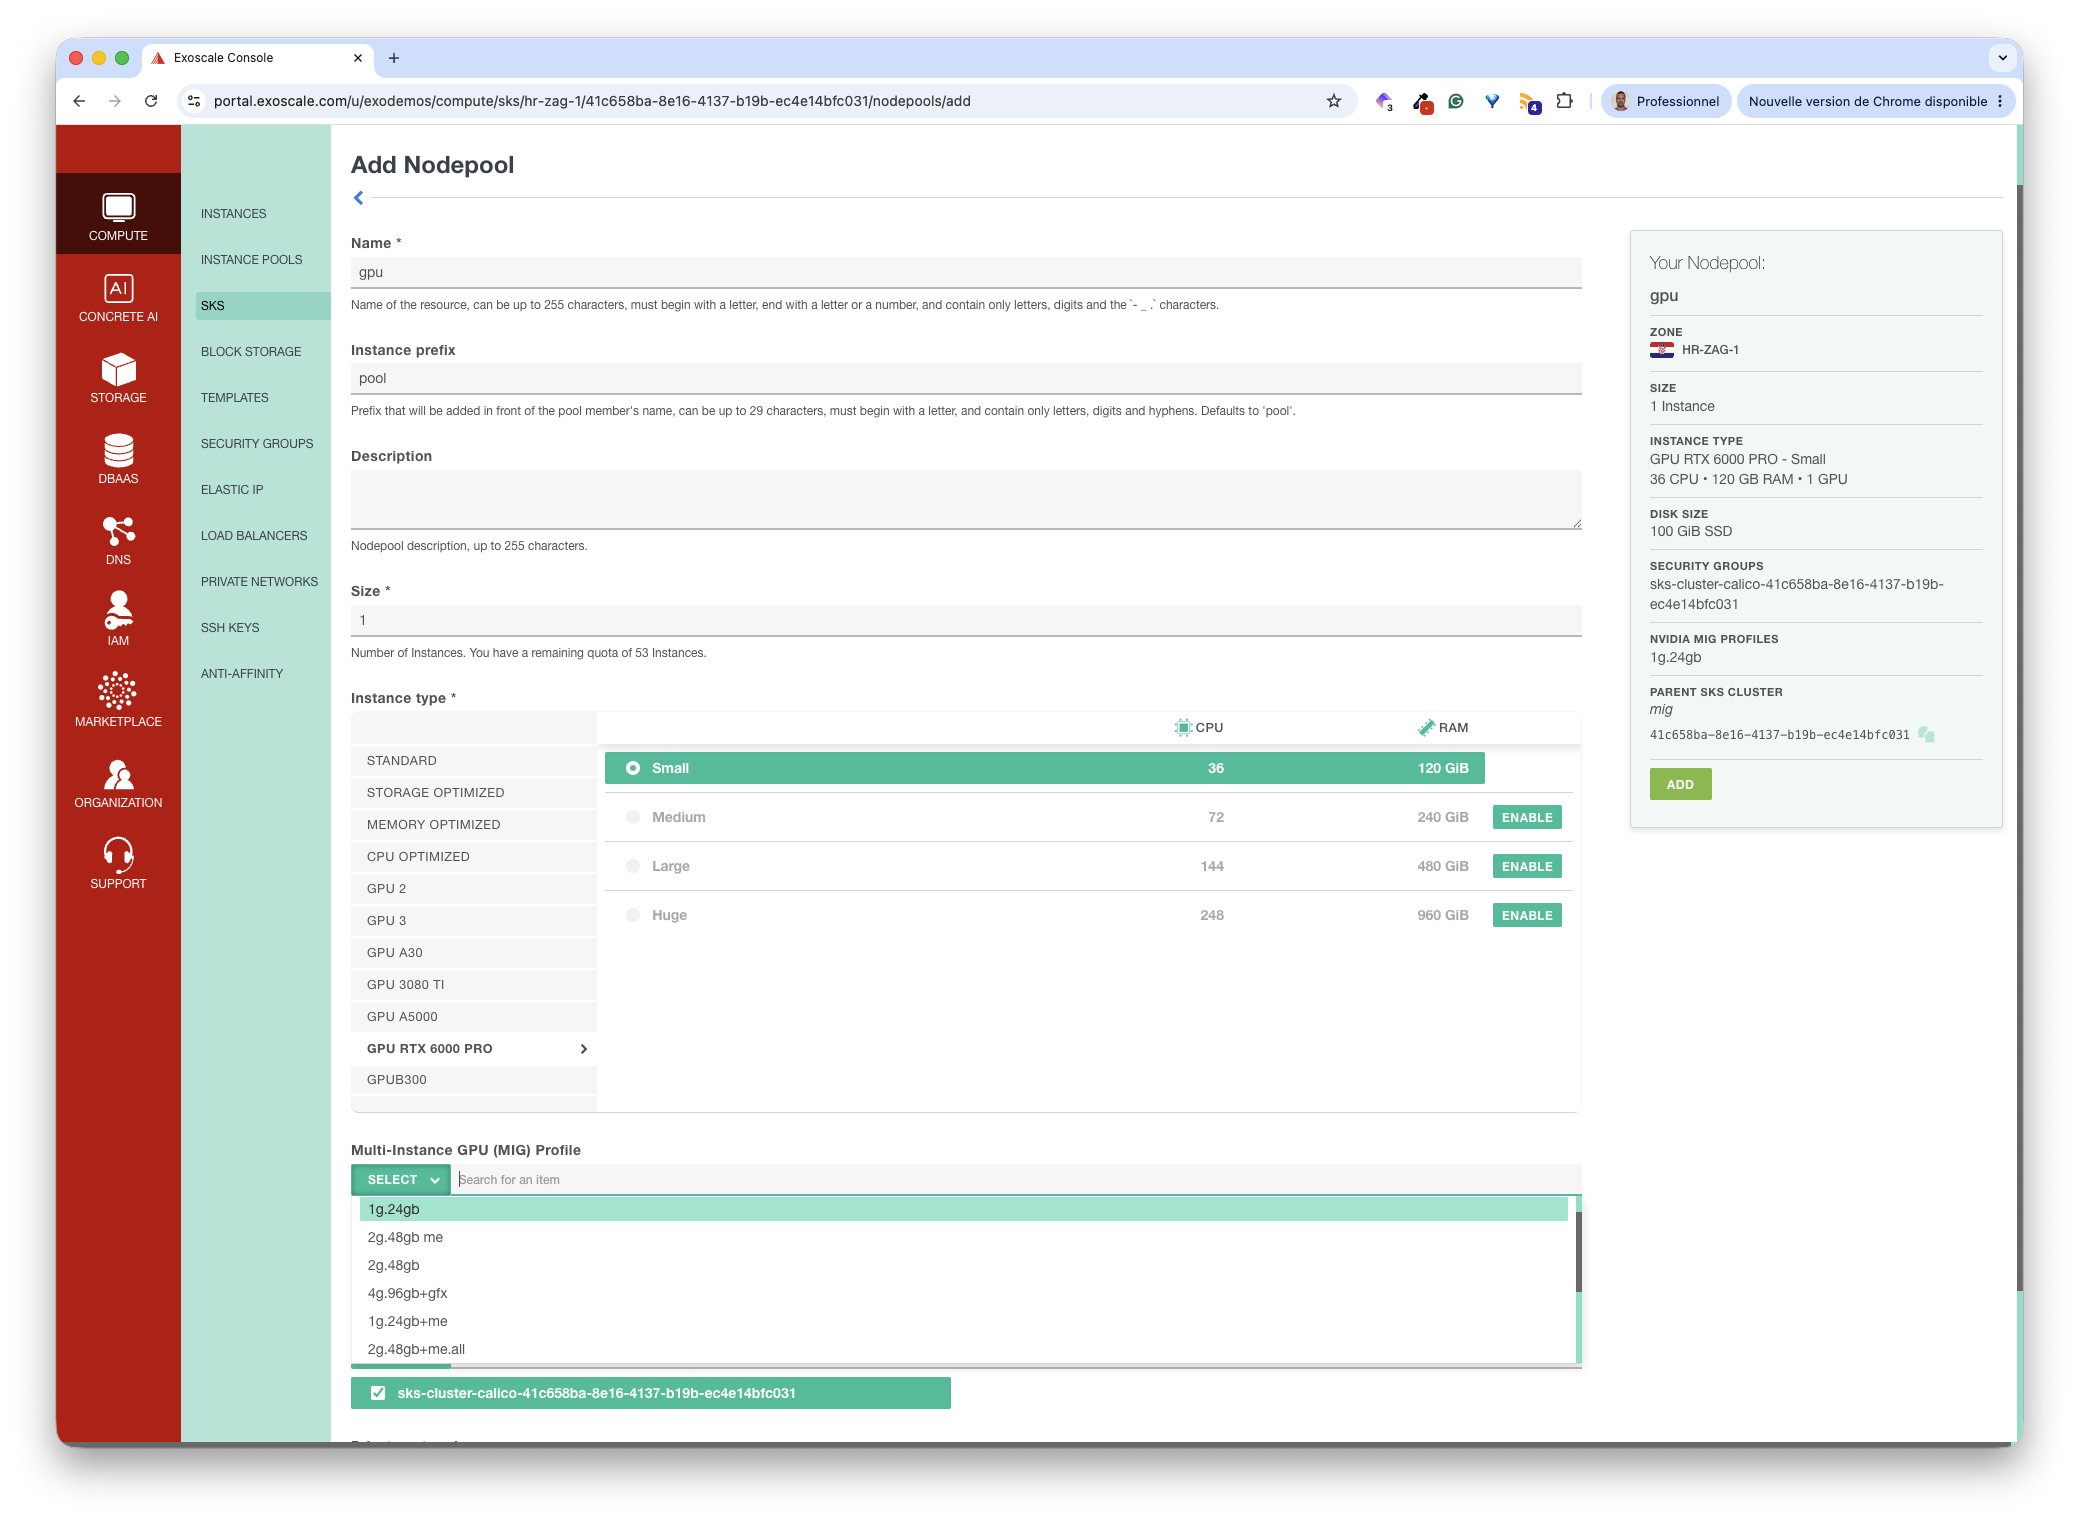This screenshot has height=1522, width=2079.
Task: Open the DNS section
Action: click(x=118, y=540)
